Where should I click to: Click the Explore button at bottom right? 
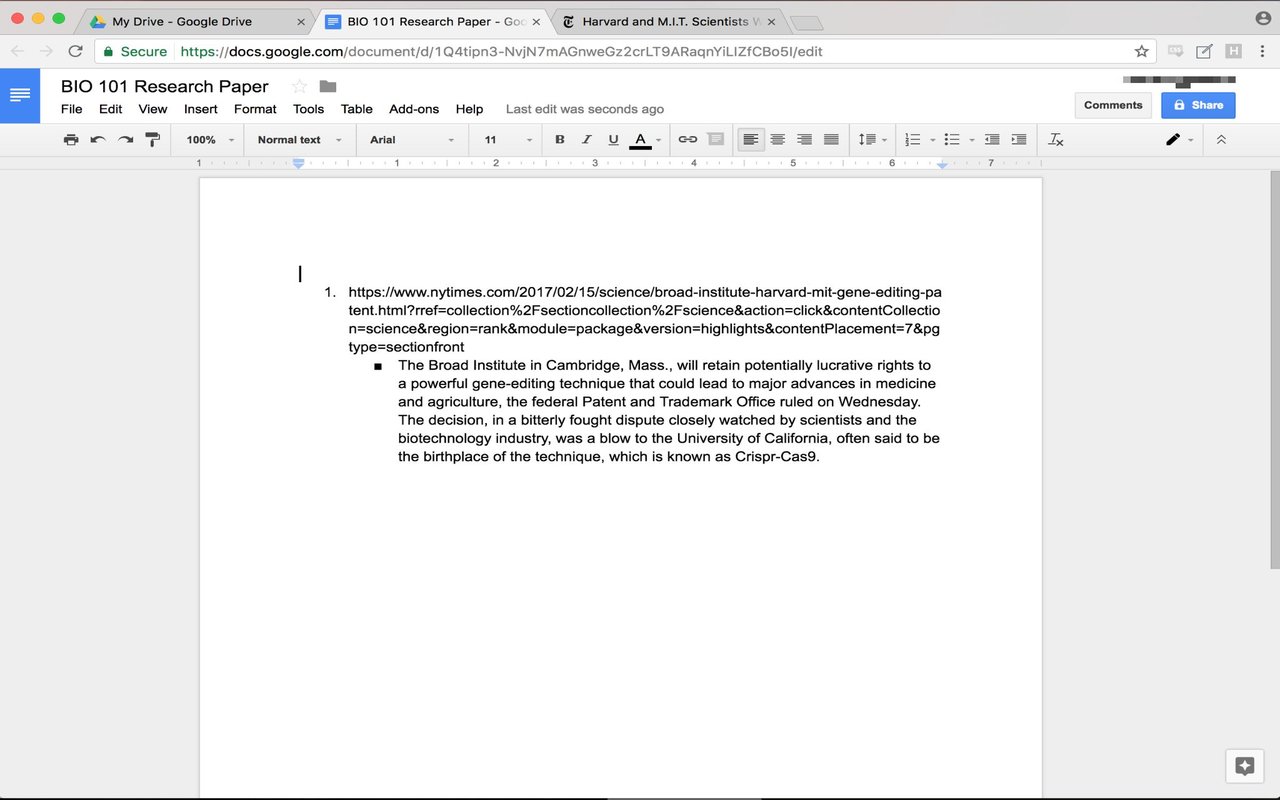[1245, 766]
